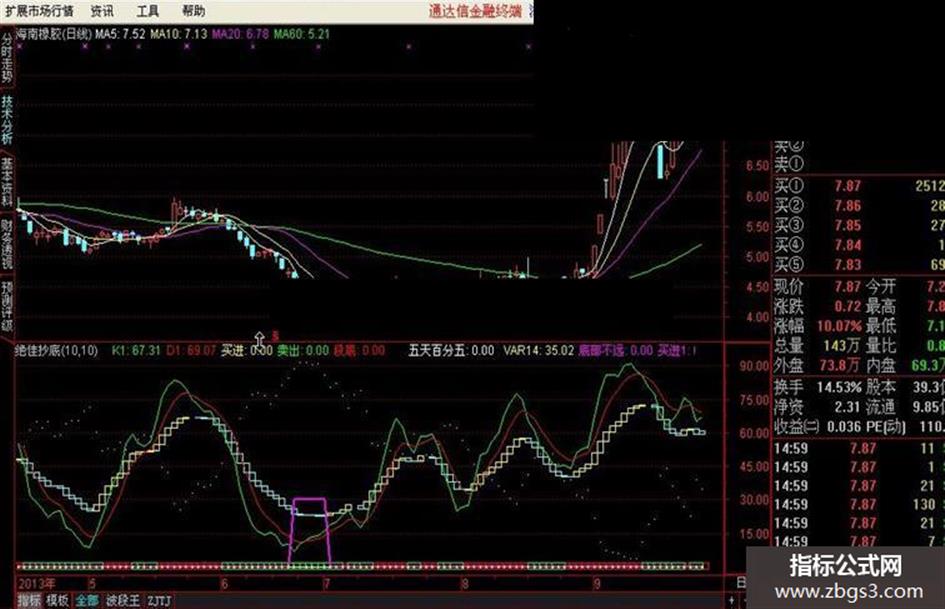The width and height of the screenshot is (945, 609).
Task: Switch to the 财务透视 side tab
Action: 7,243
